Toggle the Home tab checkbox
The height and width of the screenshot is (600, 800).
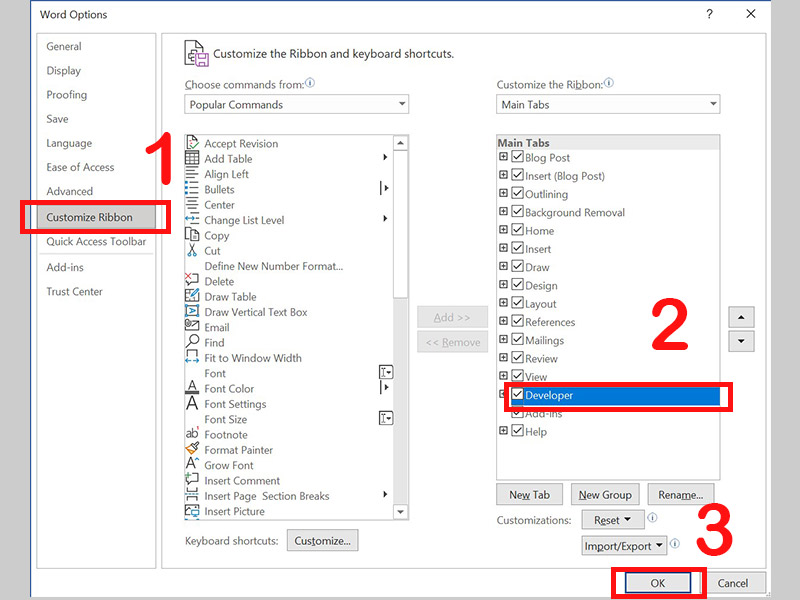coord(517,230)
